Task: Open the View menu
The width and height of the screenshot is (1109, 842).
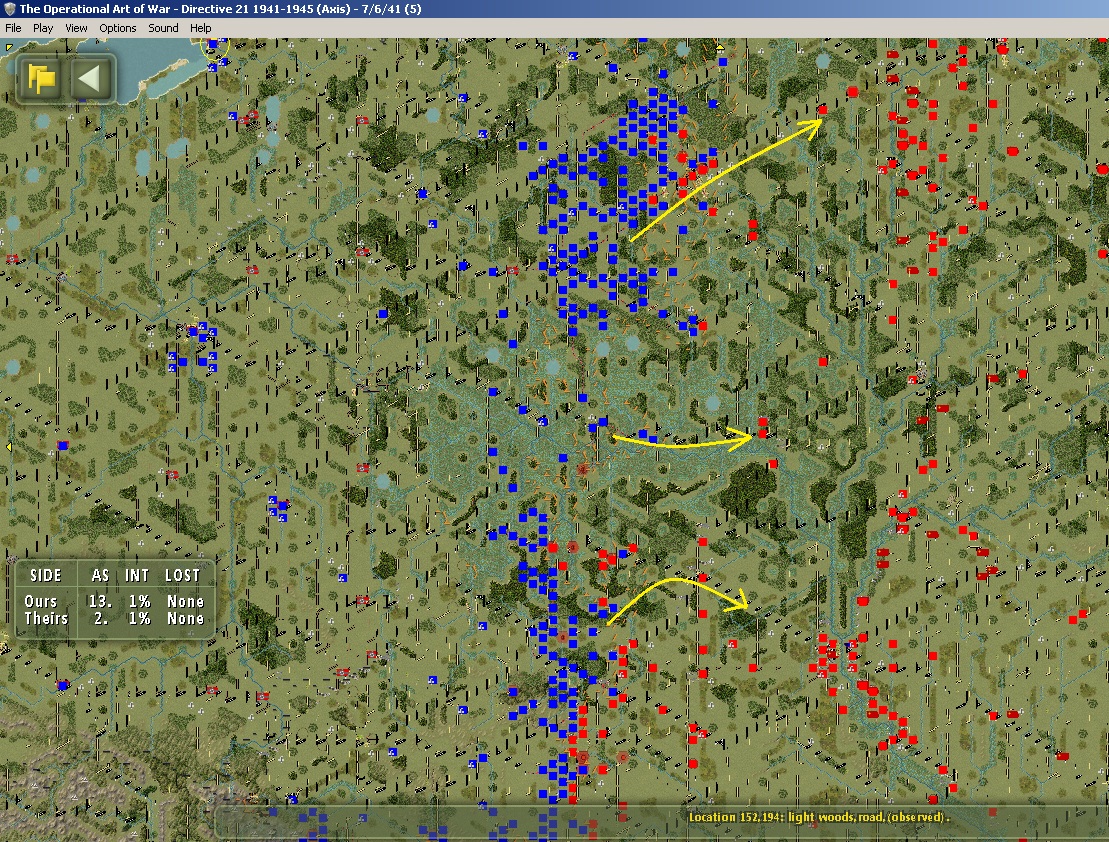Action: click(76, 28)
